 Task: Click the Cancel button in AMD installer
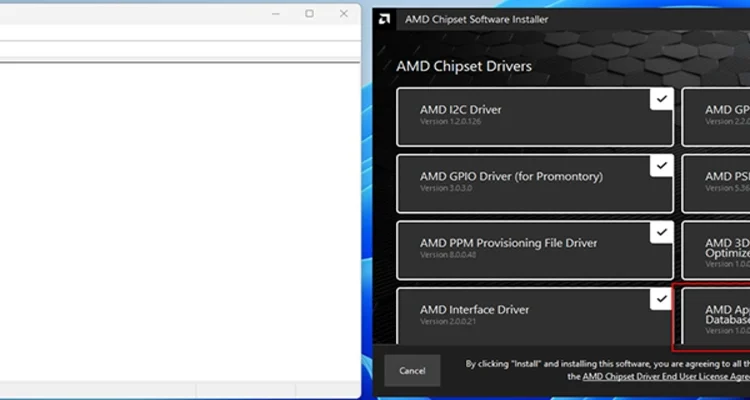click(x=412, y=370)
